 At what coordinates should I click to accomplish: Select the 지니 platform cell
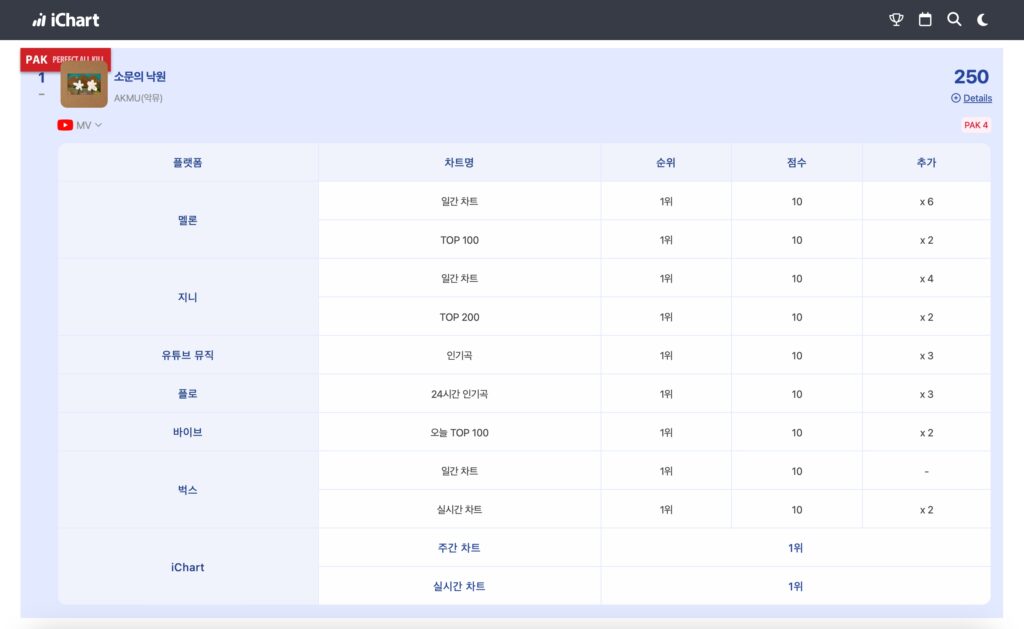pos(187,297)
